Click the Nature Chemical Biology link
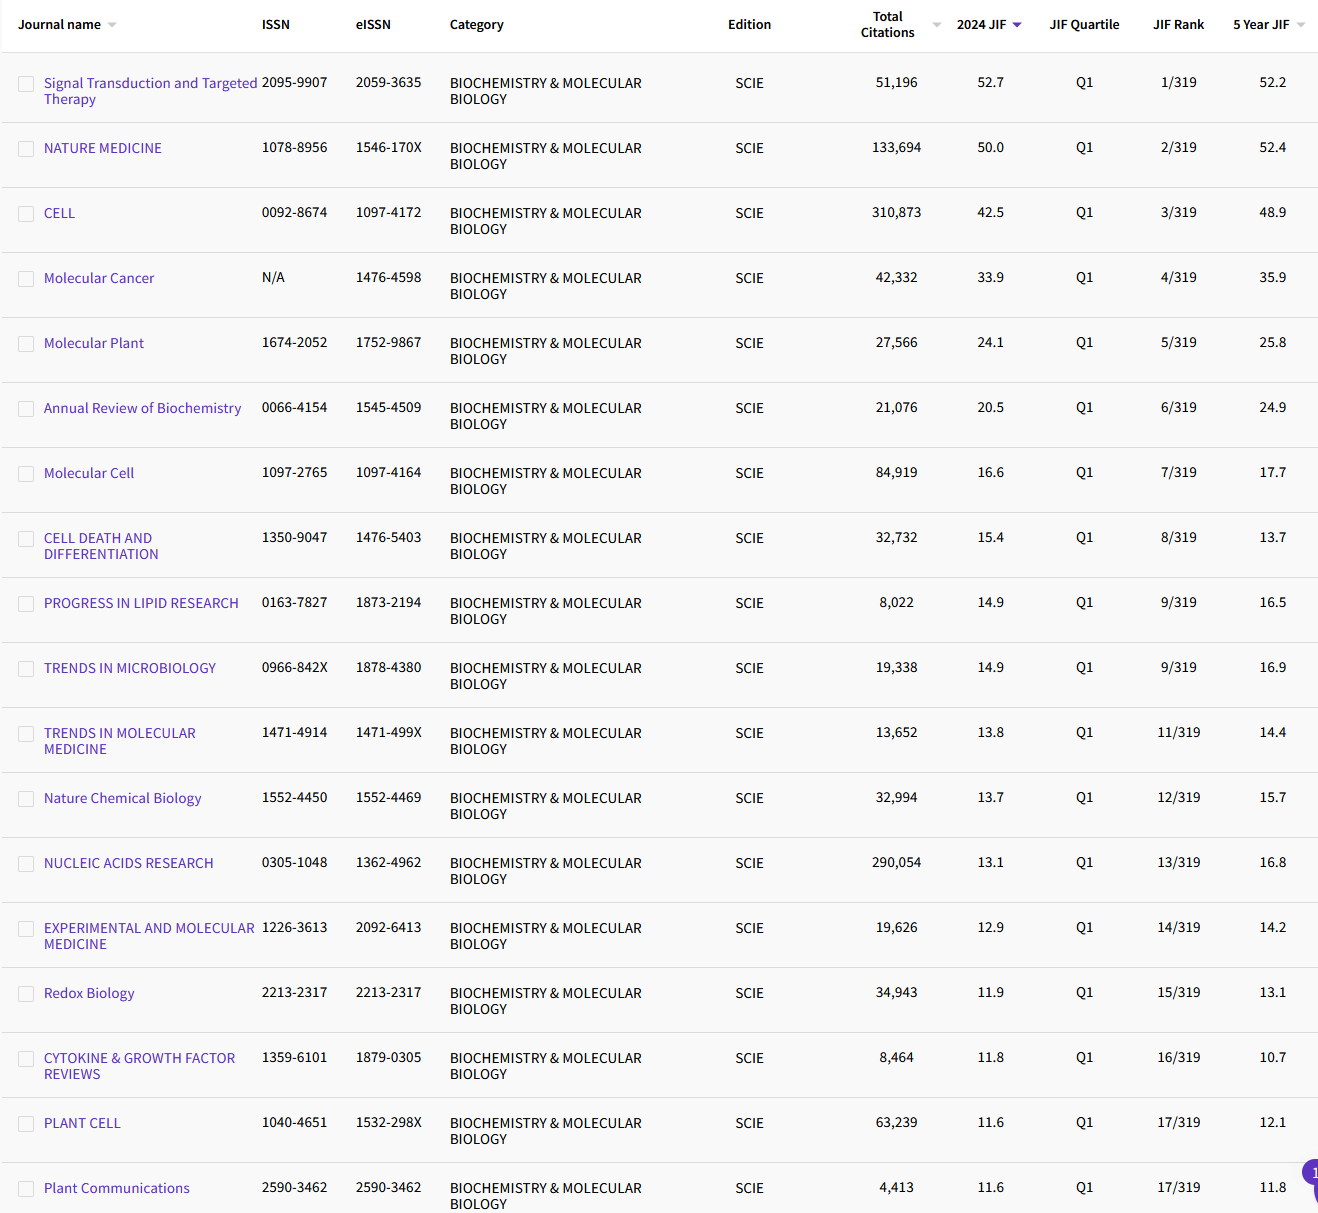Image resolution: width=1318 pixels, height=1213 pixels. click(122, 798)
